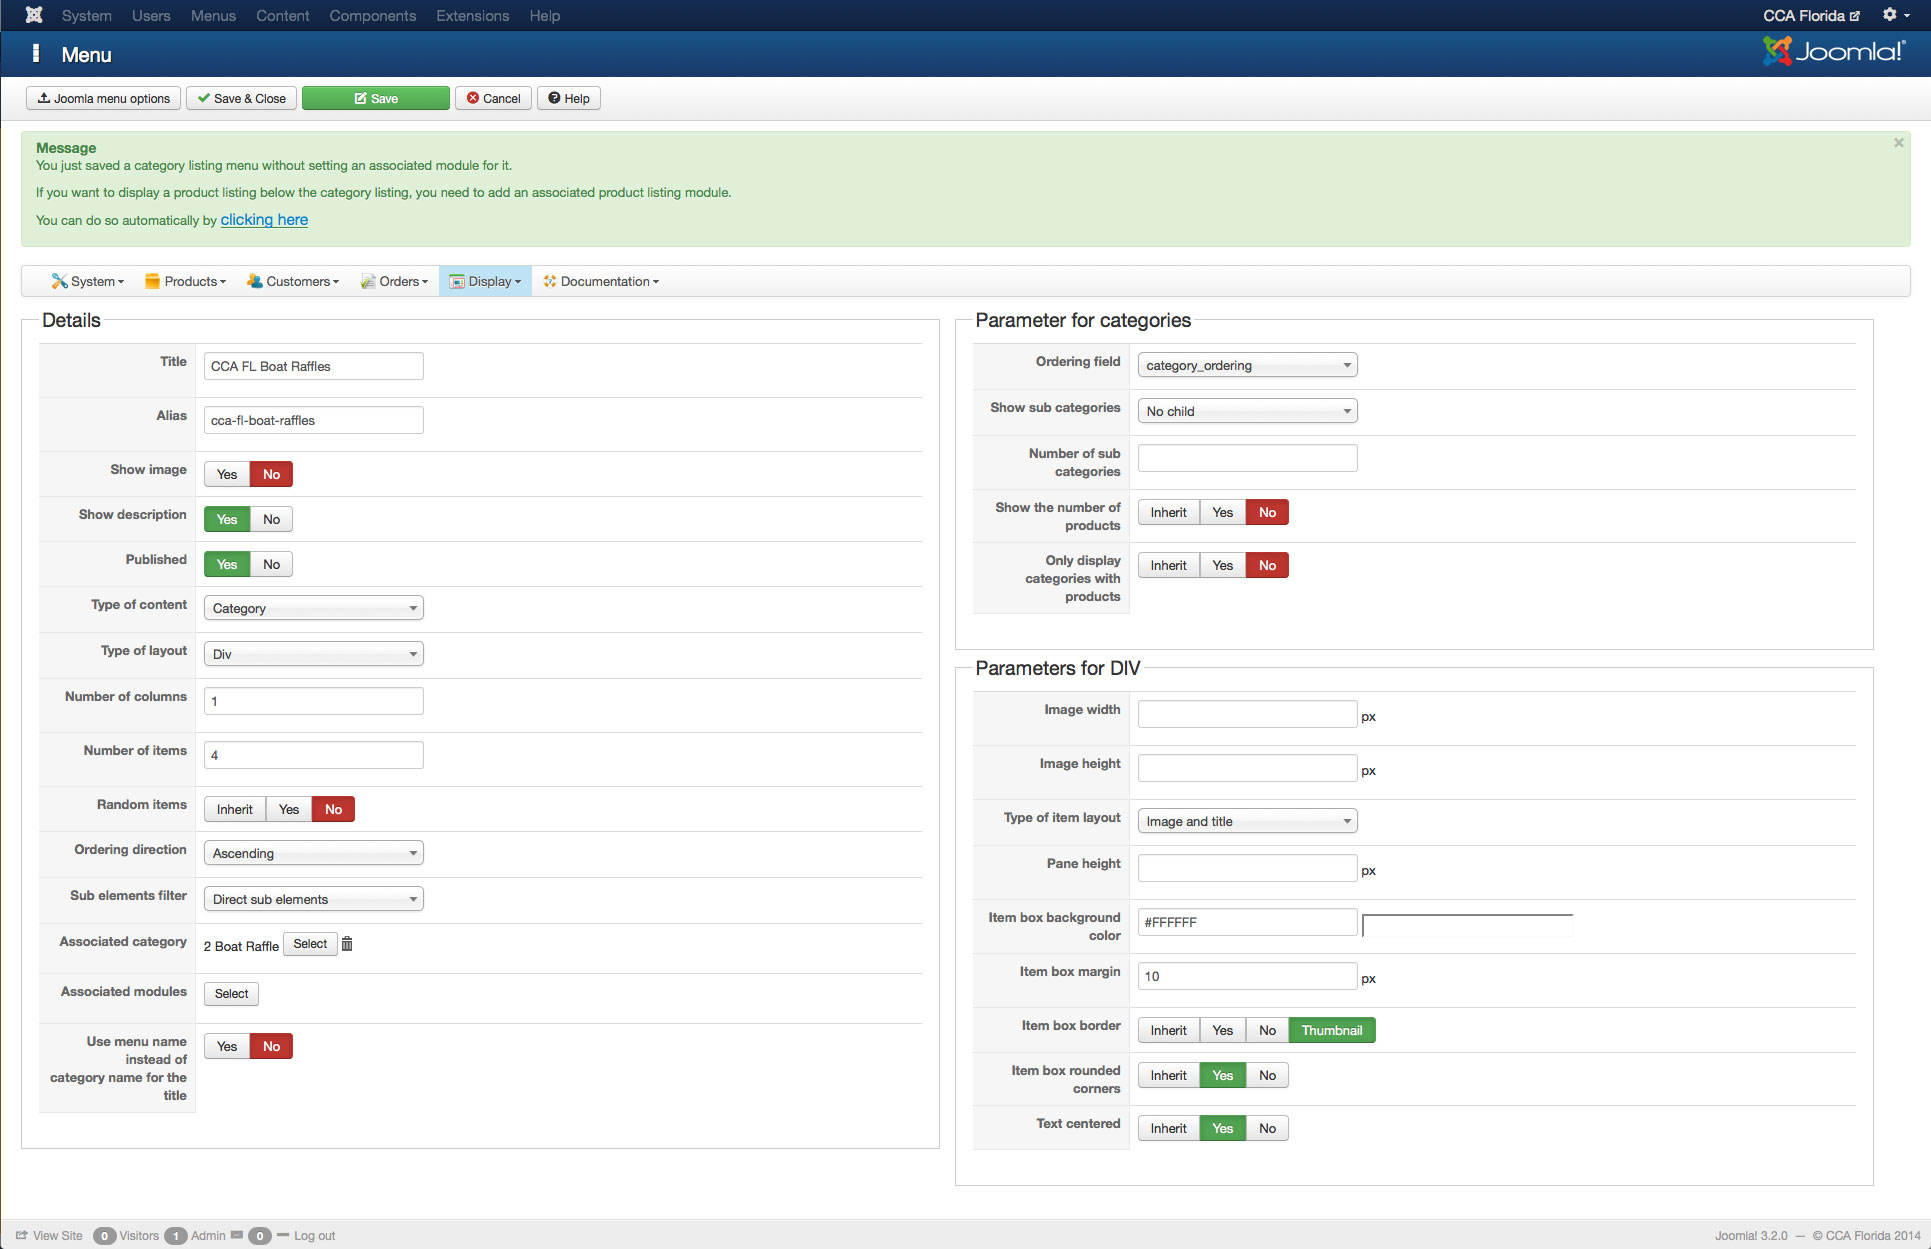Open the Ordering field dropdown
The height and width of the screenshot is (1249, 1931).
click(x=1247, y=365)
